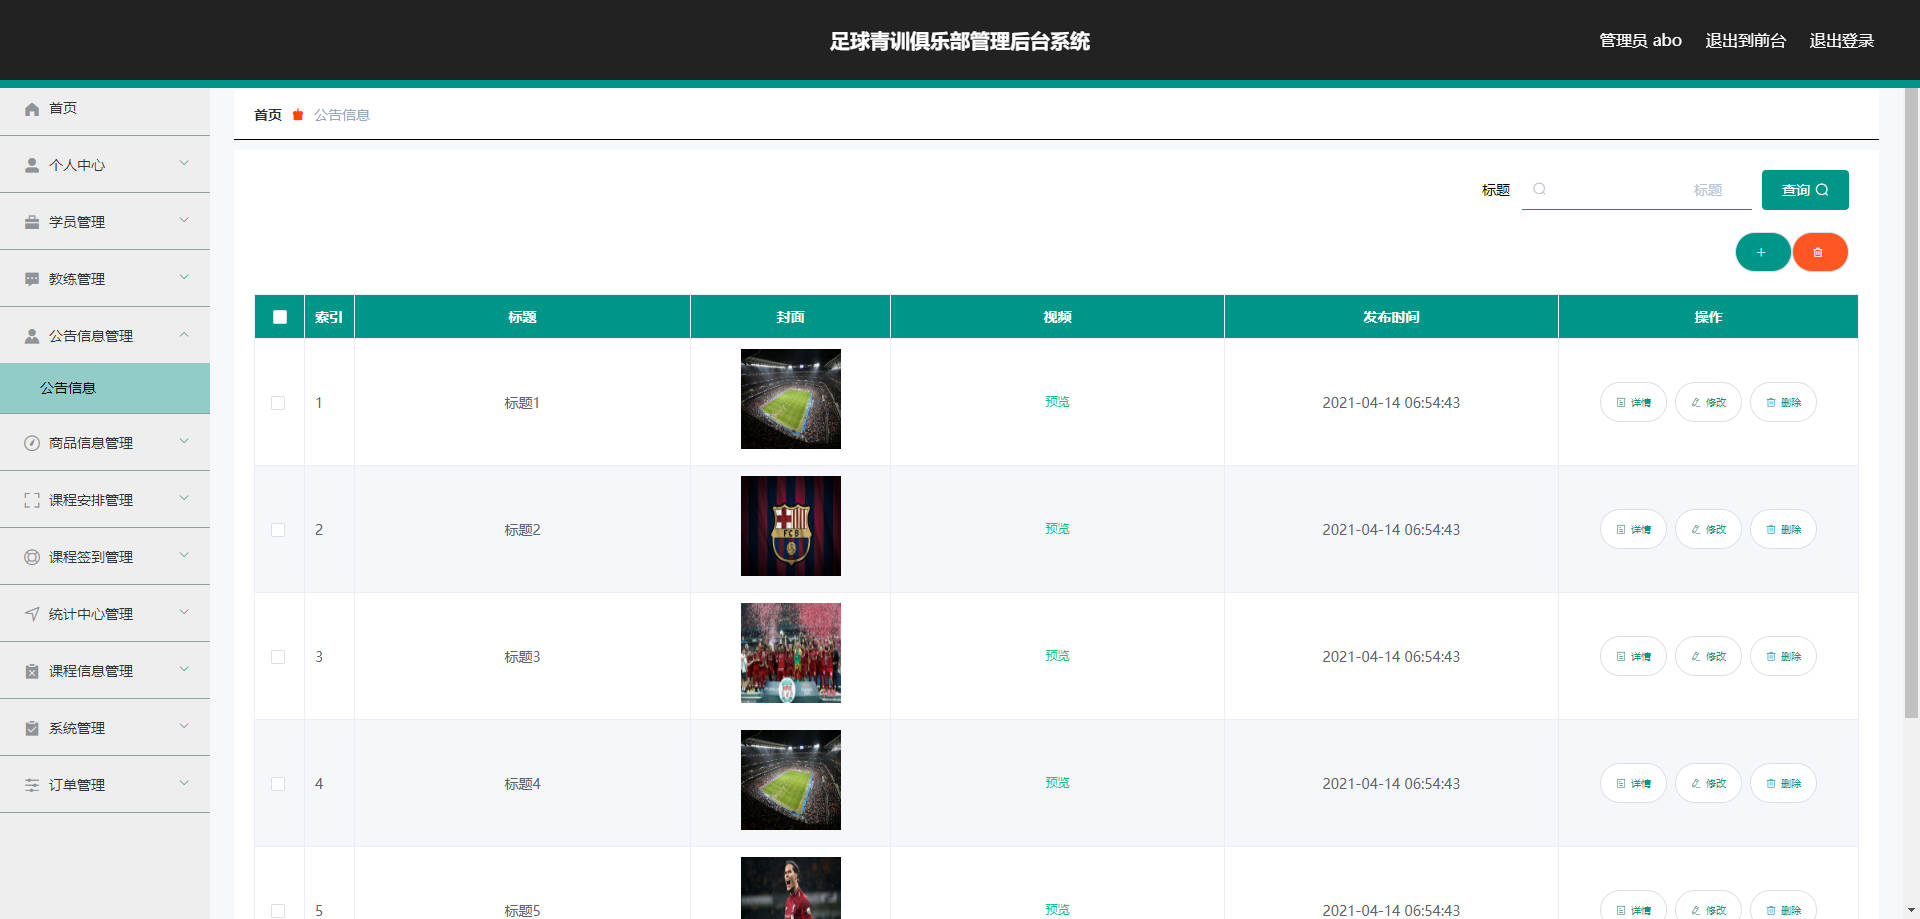Edit (修改) the row 标题4
Image resolution: width=1920 pixels, height=919 pixels.
tap(1708, 783)
